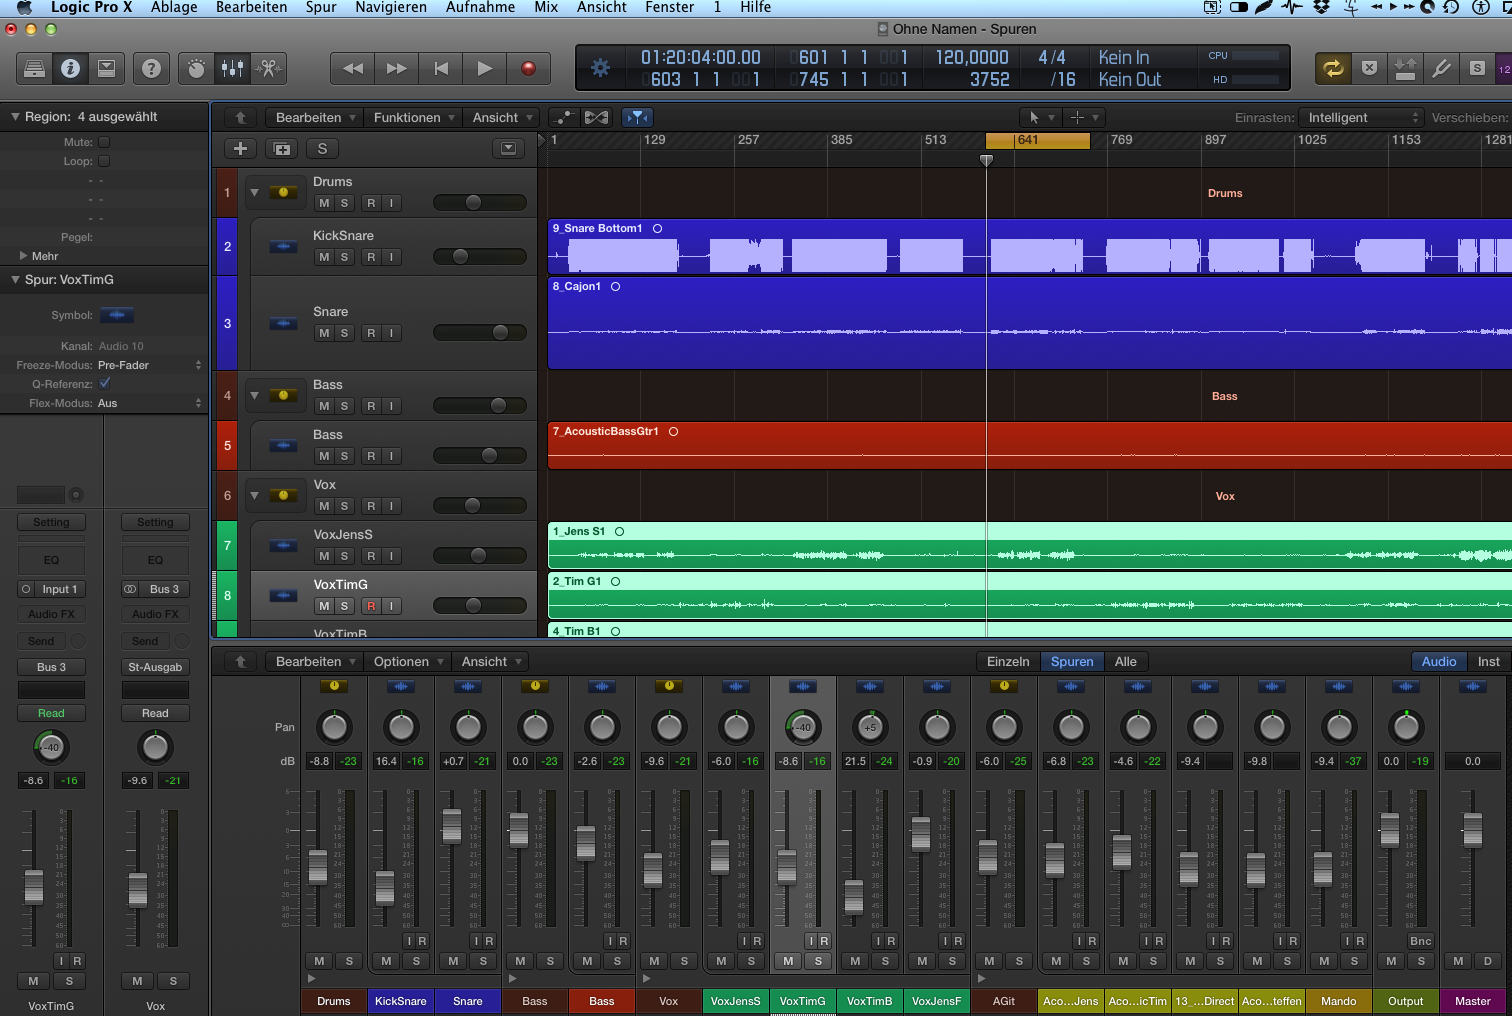Collapse the Spur: VoxTimG section

click(x=15, y=280)
